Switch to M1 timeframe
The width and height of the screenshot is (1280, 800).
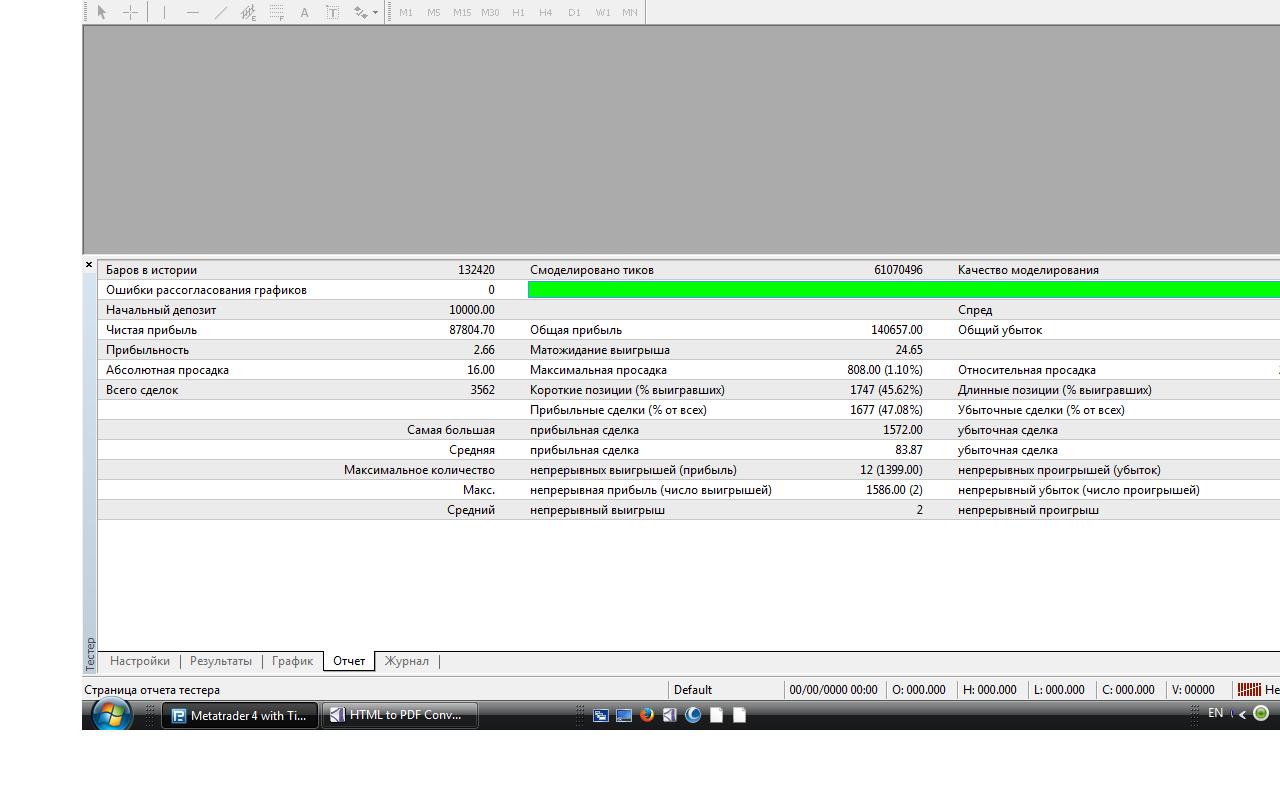[x=406, y=12]
